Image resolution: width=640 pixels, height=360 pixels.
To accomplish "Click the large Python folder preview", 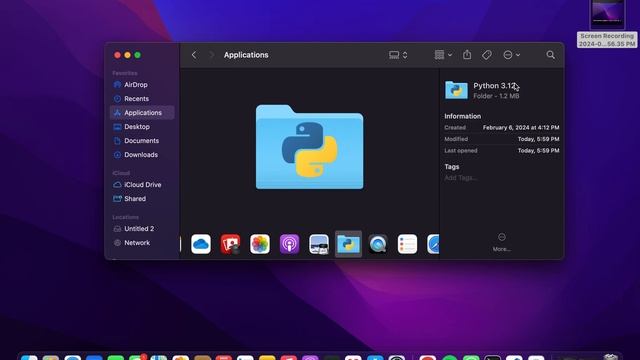I will [309, 147].
